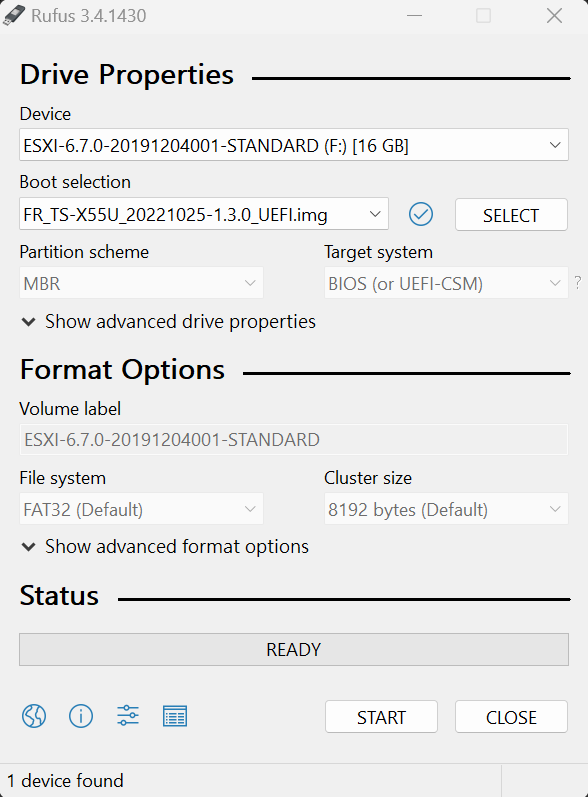The width and height of the screenshot is (588, 797).
Task: Expand Show advanced drive properties
Action: 168,322
